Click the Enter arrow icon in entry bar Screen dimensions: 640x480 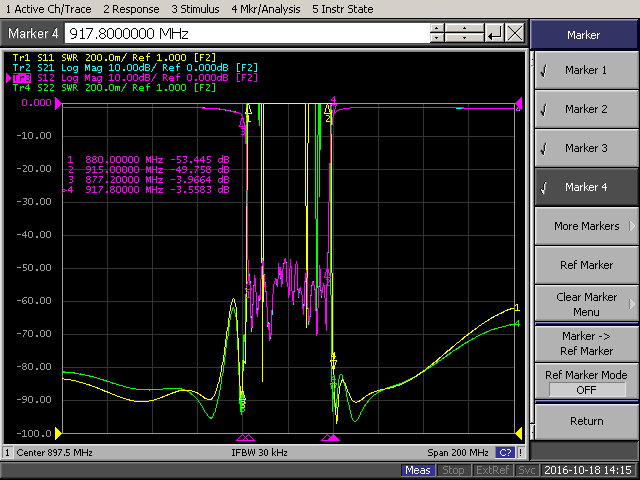point(494,33)
